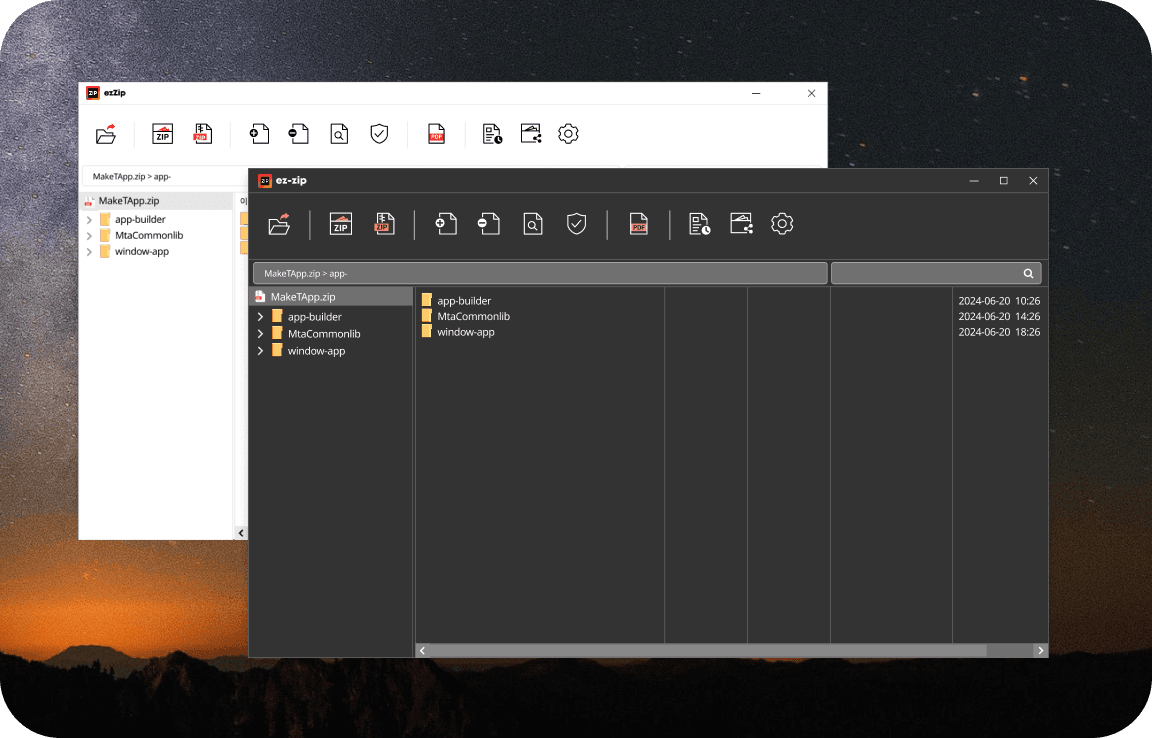Open settings gear in dark ez-zip window
The height and width of the screenshot is (738, 1152).
[x=782, y=223]
